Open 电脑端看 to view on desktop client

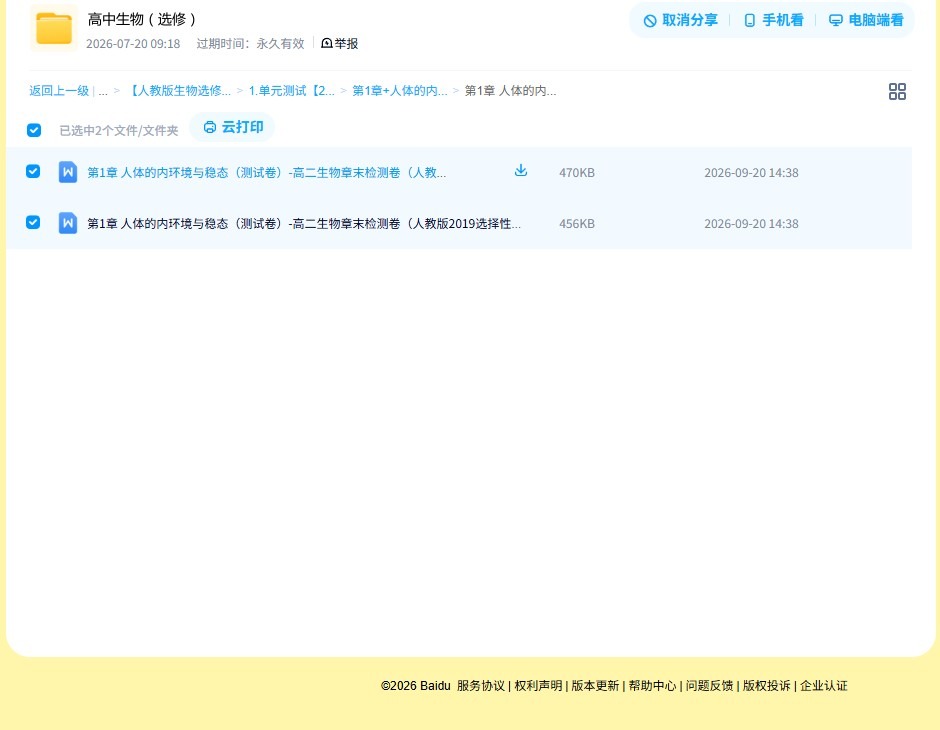[866, 20]
